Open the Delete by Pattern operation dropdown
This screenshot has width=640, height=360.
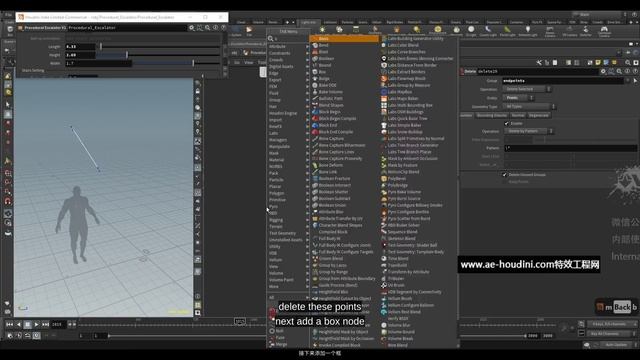point(529,131)
